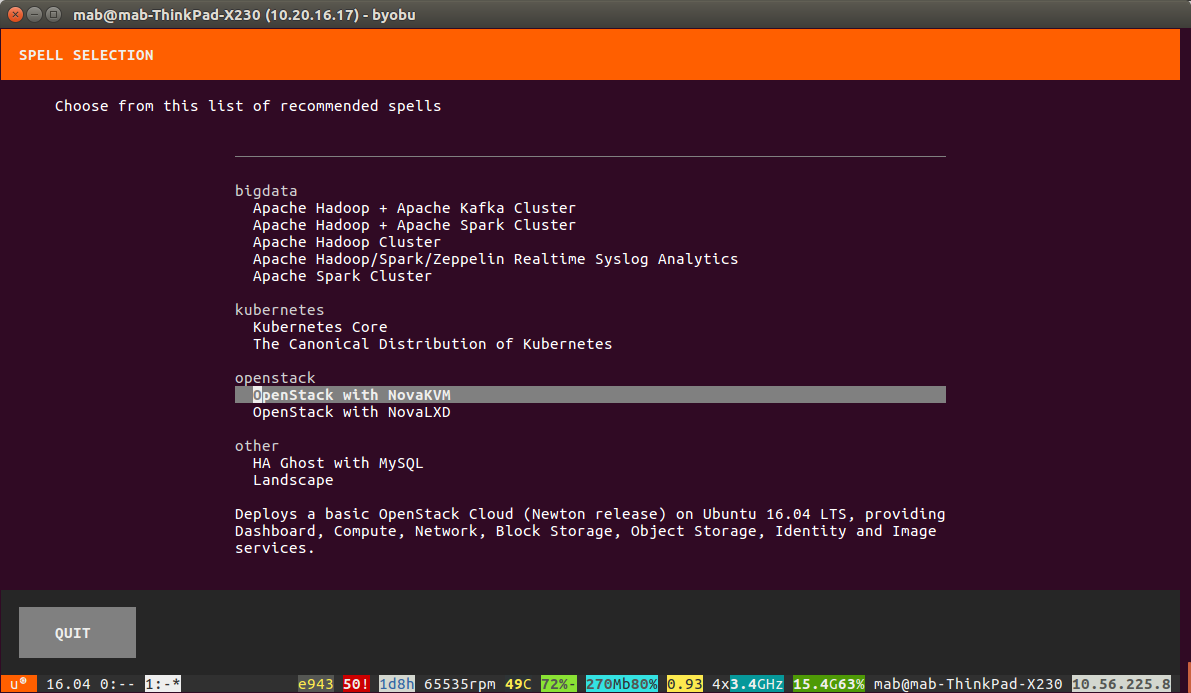Choose the Kubernetes Core spell
The height and width of the screenshot is (693, 1191).
pos(320,327)
